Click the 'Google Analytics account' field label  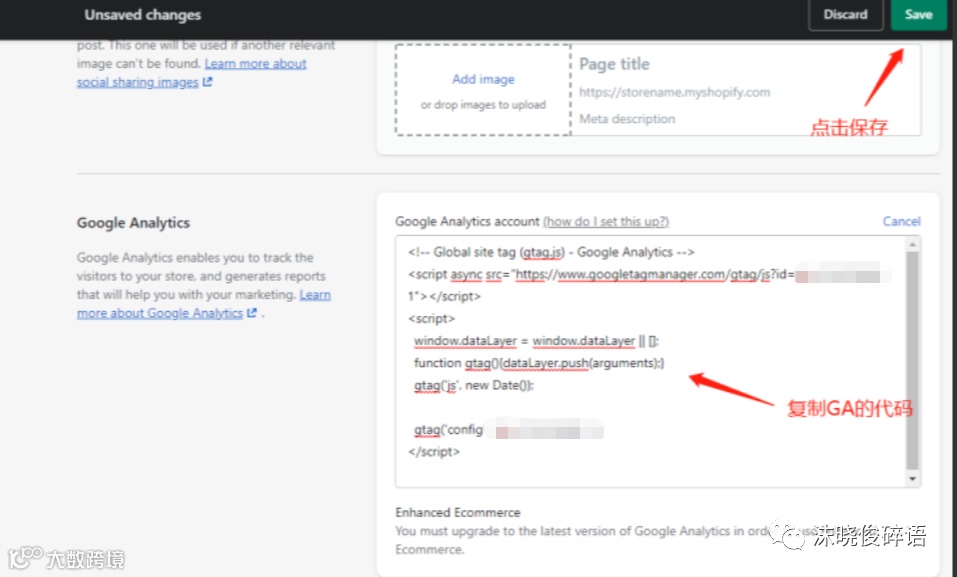click(x=468, y=222)
